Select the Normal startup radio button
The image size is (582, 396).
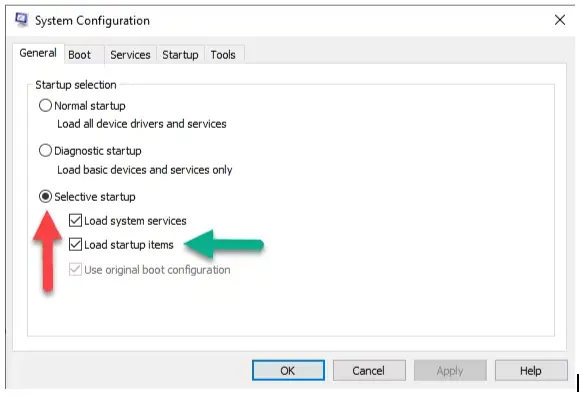[45, 106]
